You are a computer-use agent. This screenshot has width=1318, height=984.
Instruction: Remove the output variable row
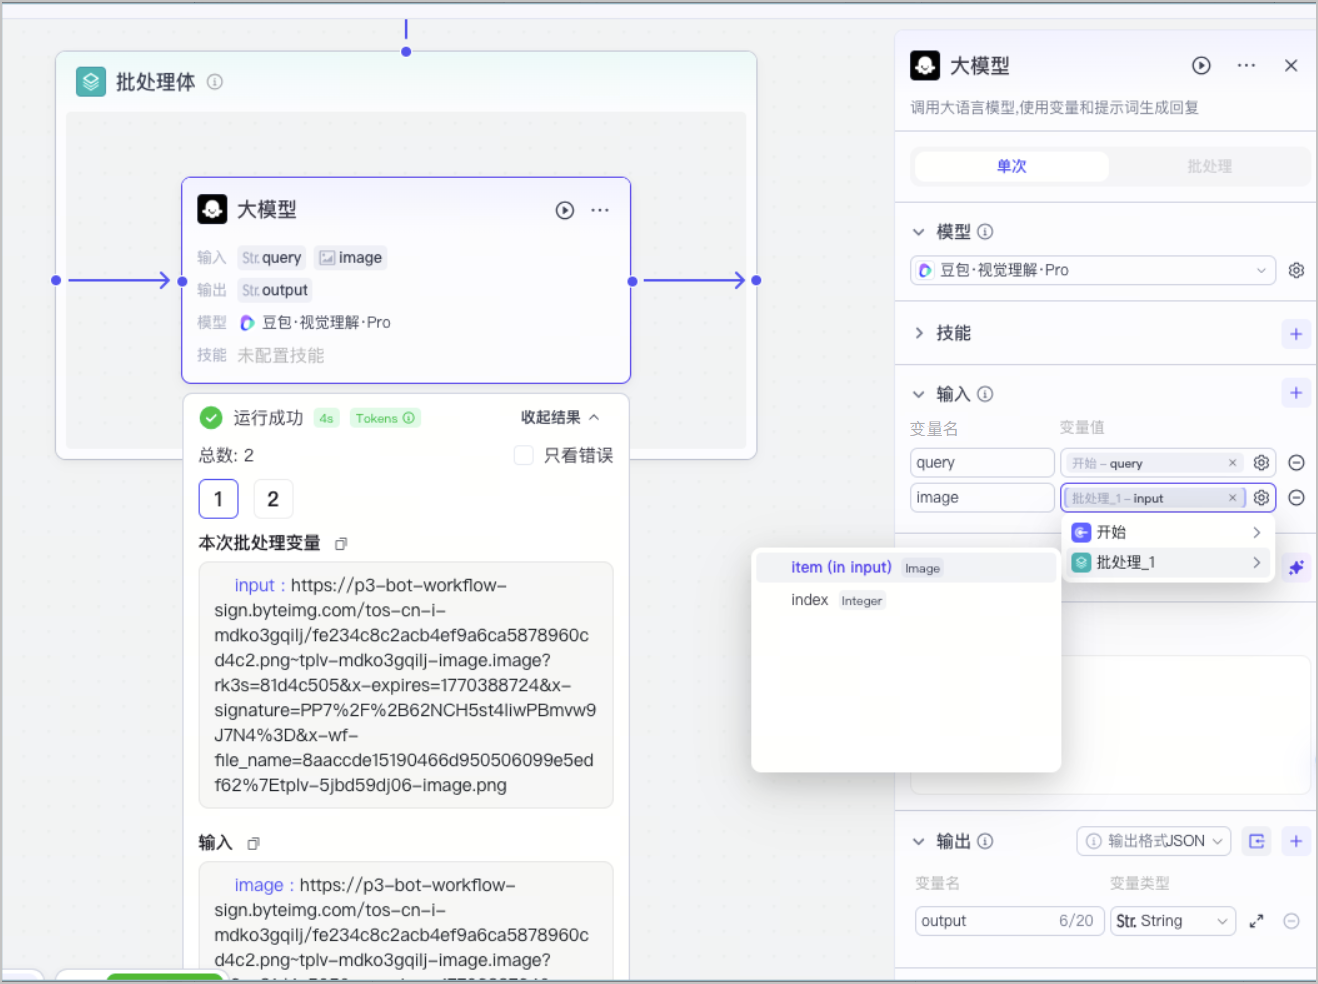(x=1291, y=921)
